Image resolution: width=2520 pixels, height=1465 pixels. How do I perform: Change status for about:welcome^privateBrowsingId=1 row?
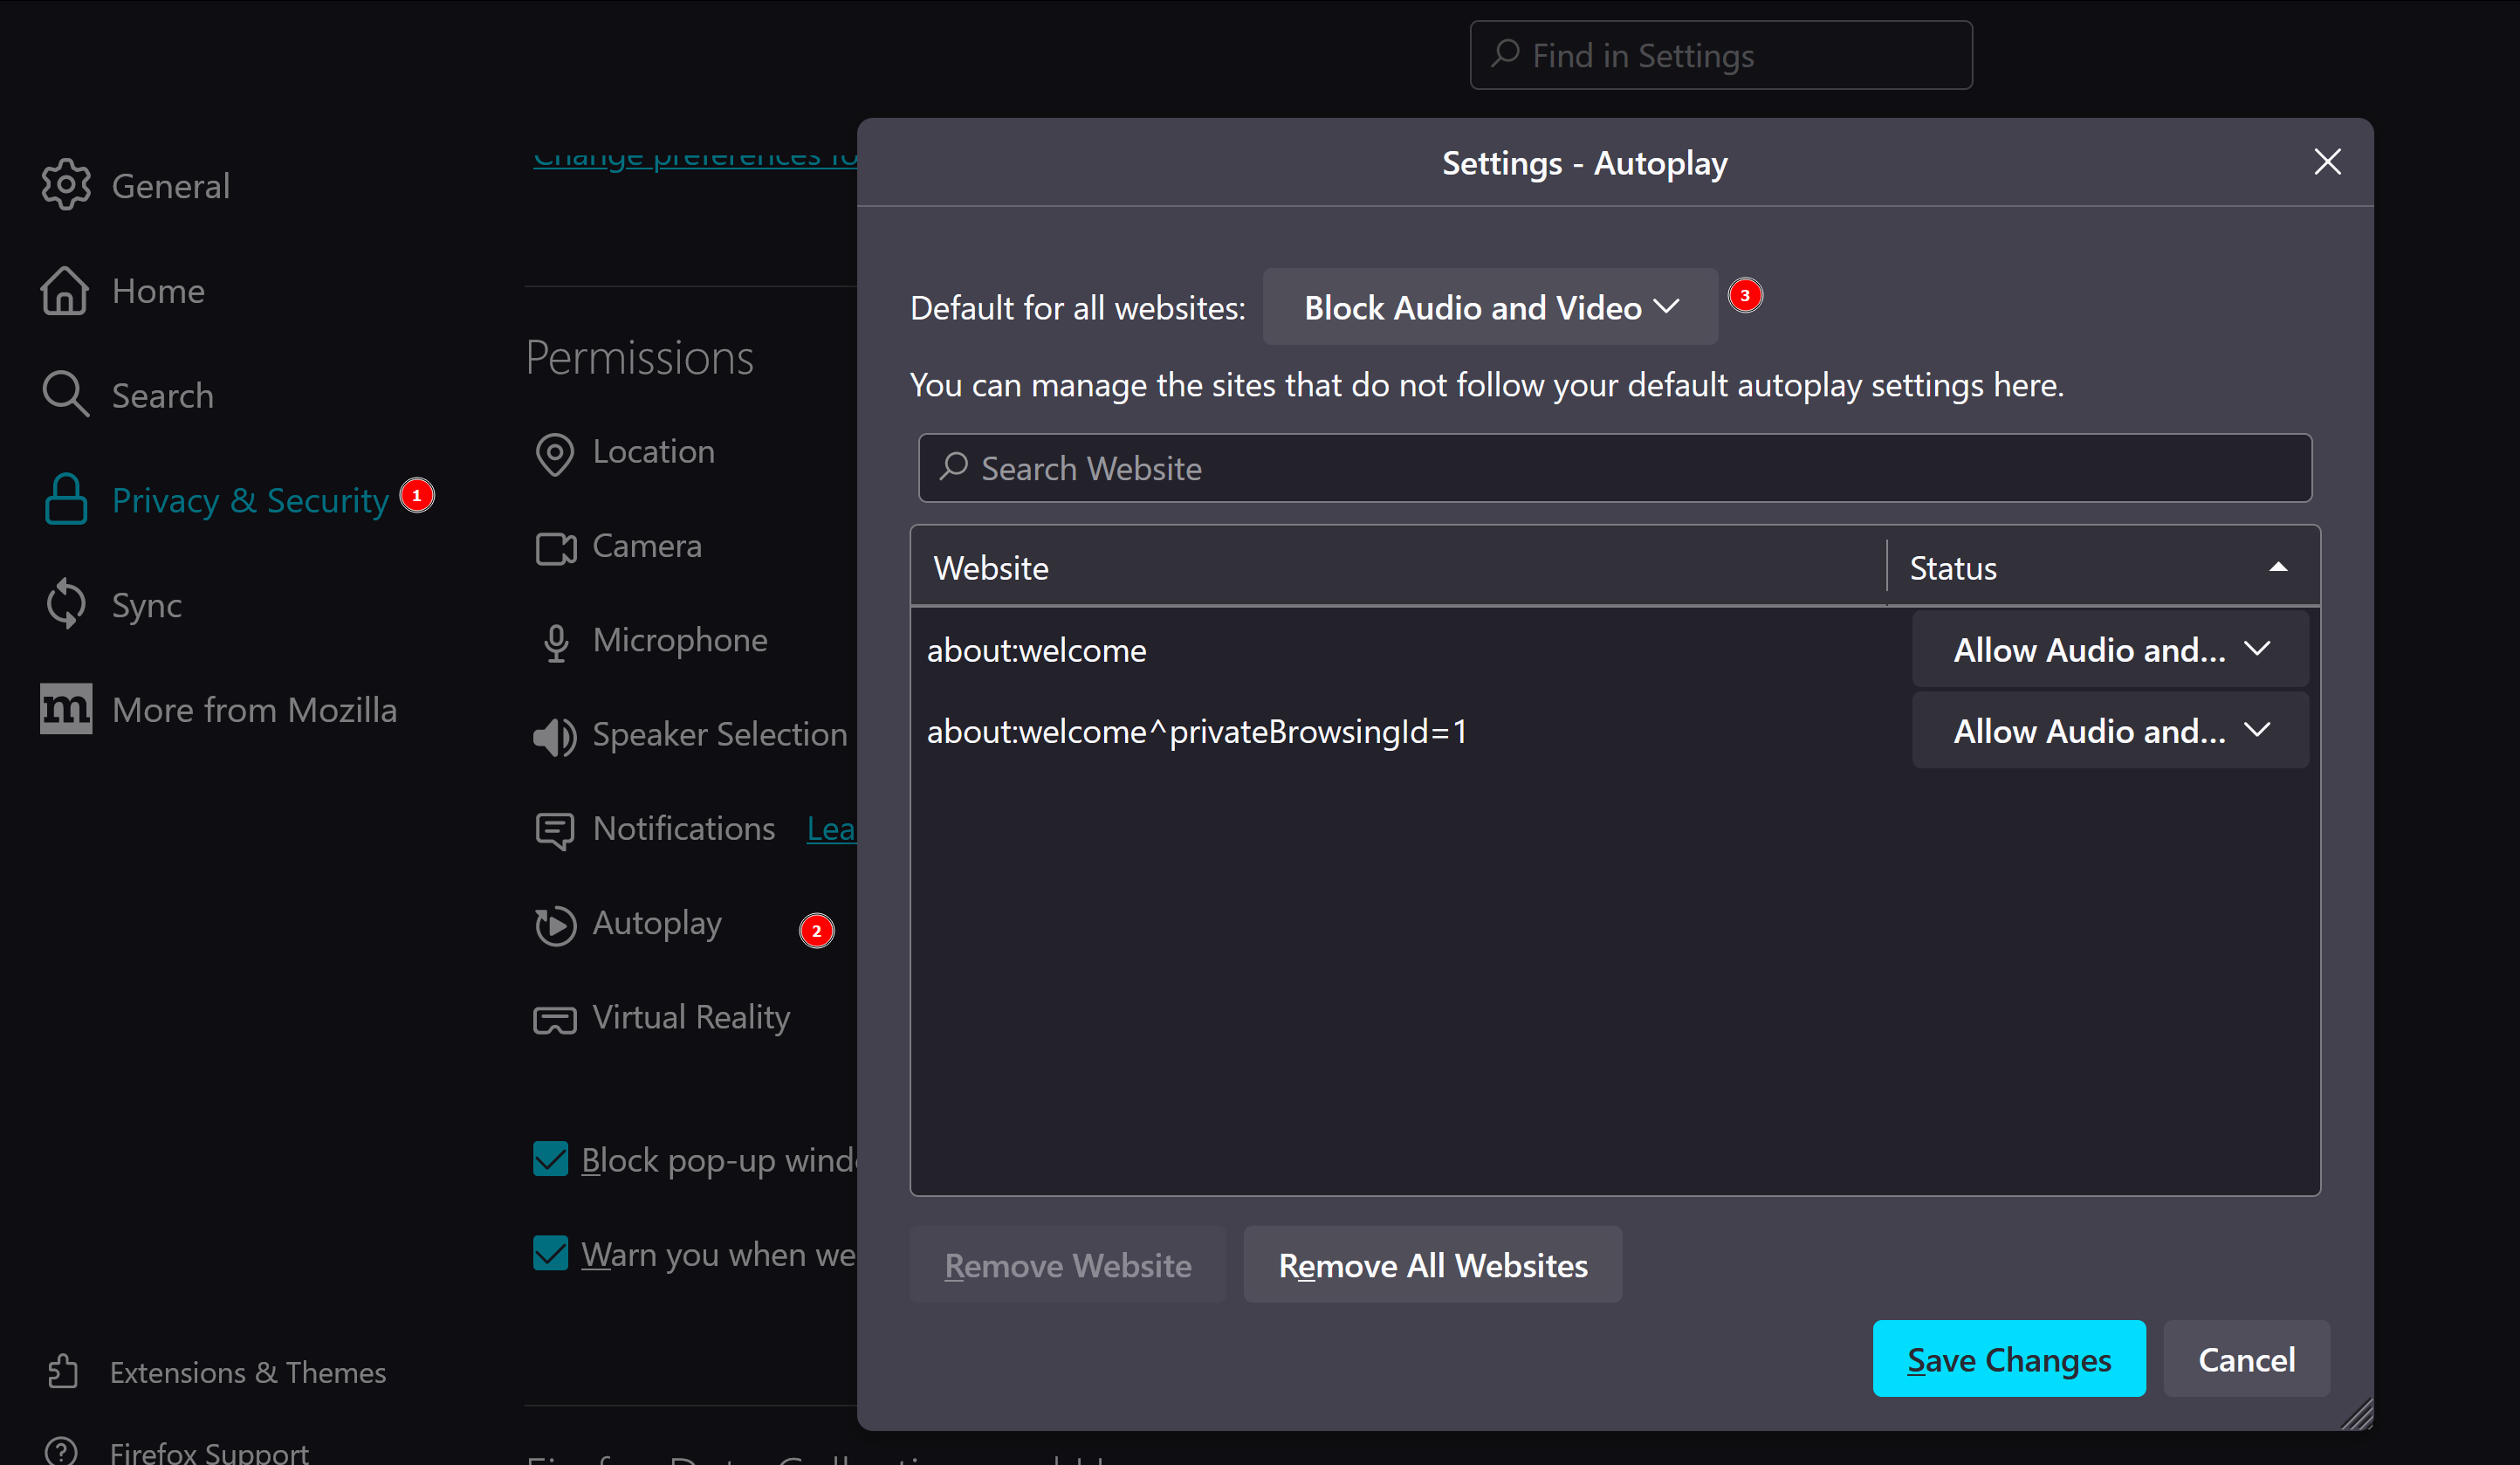2109,731
